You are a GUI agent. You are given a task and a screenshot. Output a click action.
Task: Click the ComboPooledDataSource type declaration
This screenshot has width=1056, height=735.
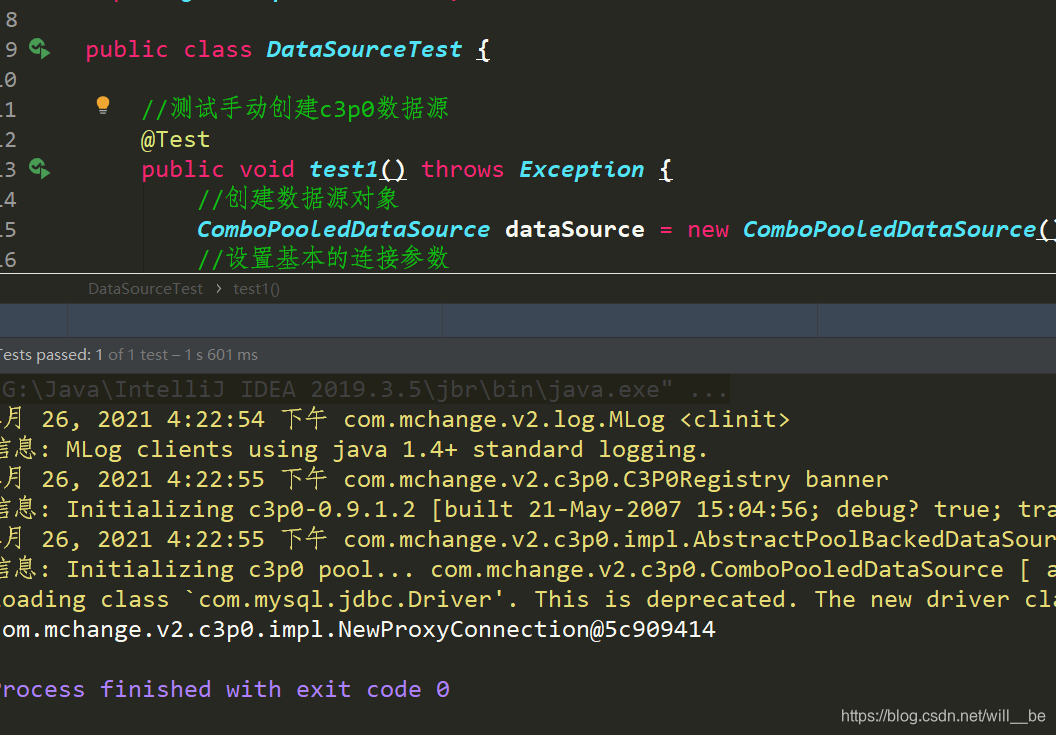pyautogui.click(x=343, y=229)
